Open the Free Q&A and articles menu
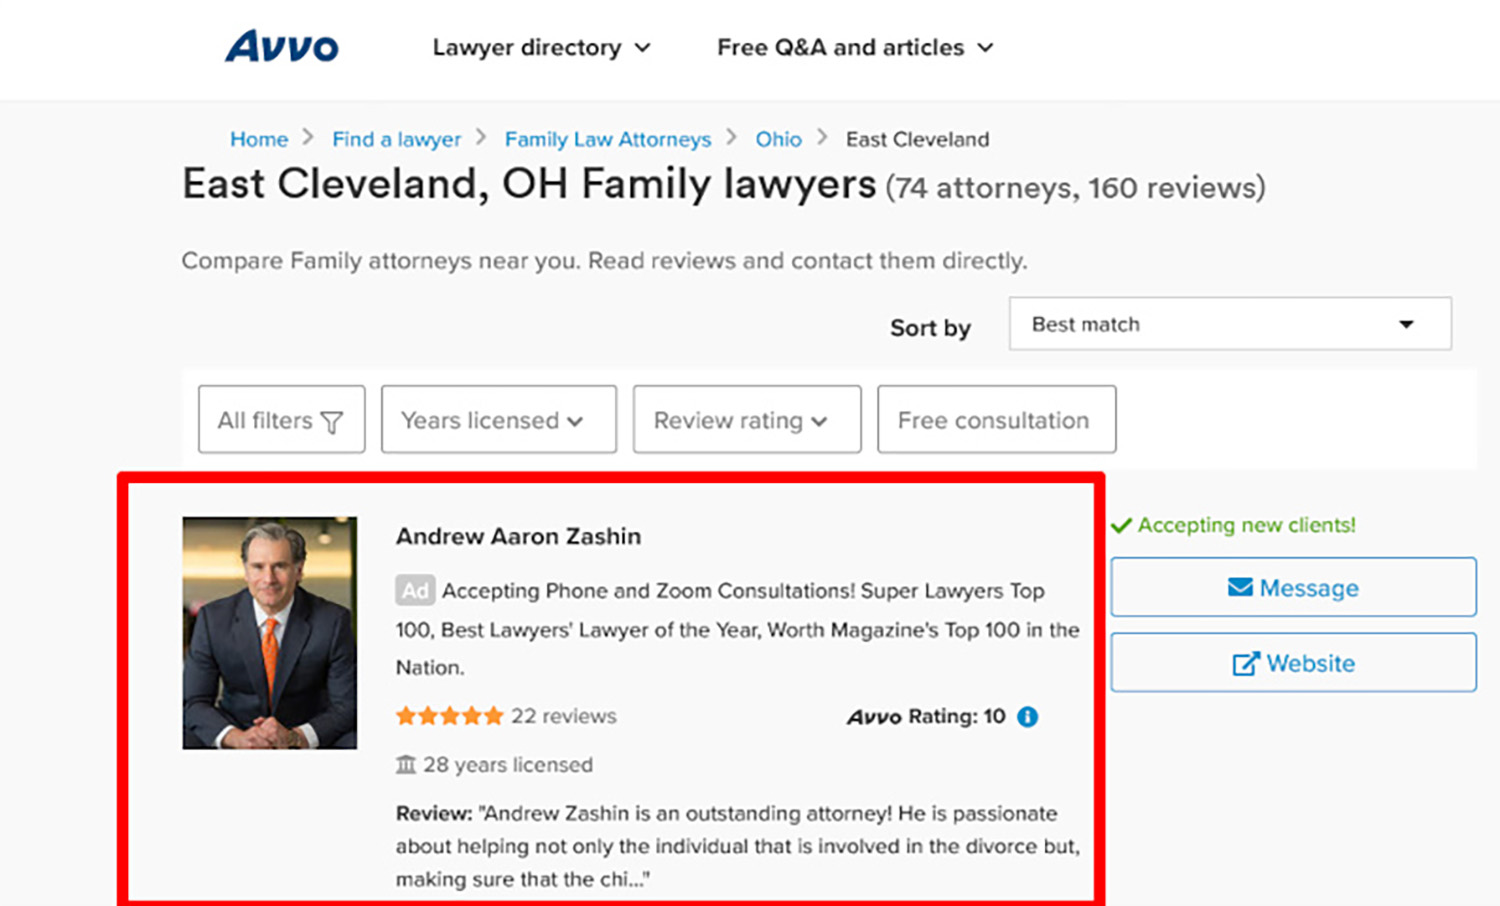This screenshot has height=906, width=1500. (854, 47)
